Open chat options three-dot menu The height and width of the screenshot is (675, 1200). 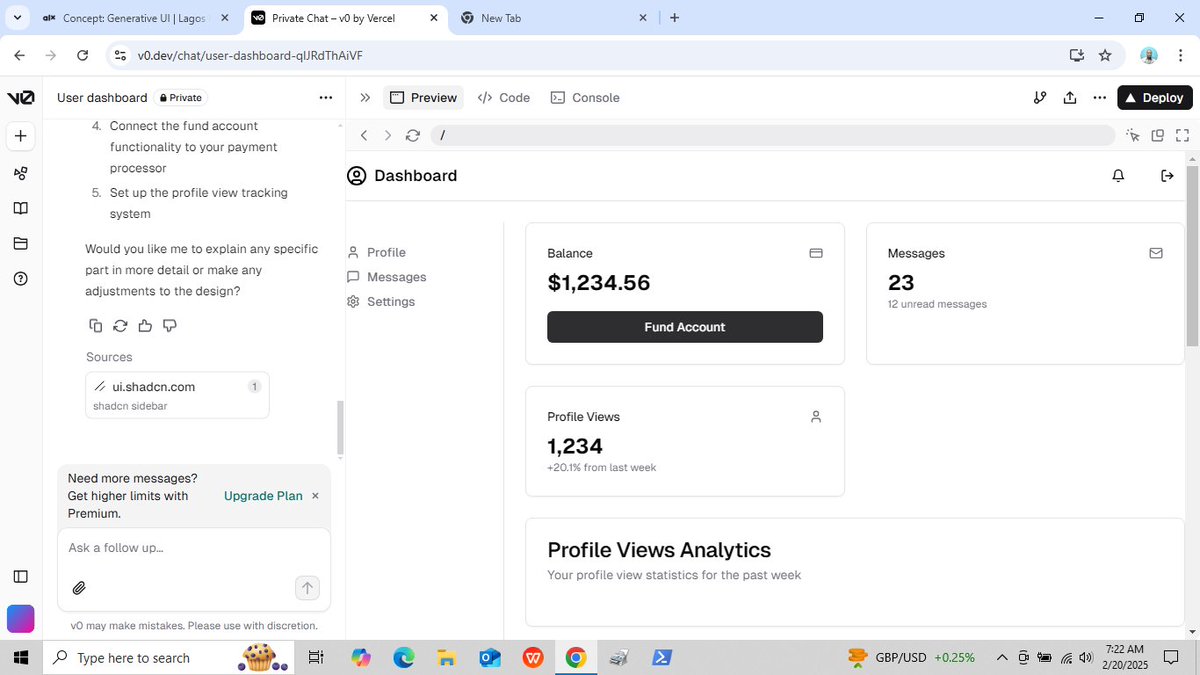(325, 98)
